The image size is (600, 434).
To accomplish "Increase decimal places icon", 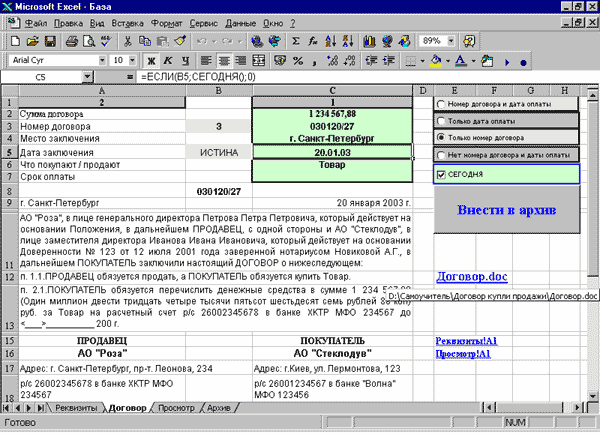I will [x=332, y=60].
